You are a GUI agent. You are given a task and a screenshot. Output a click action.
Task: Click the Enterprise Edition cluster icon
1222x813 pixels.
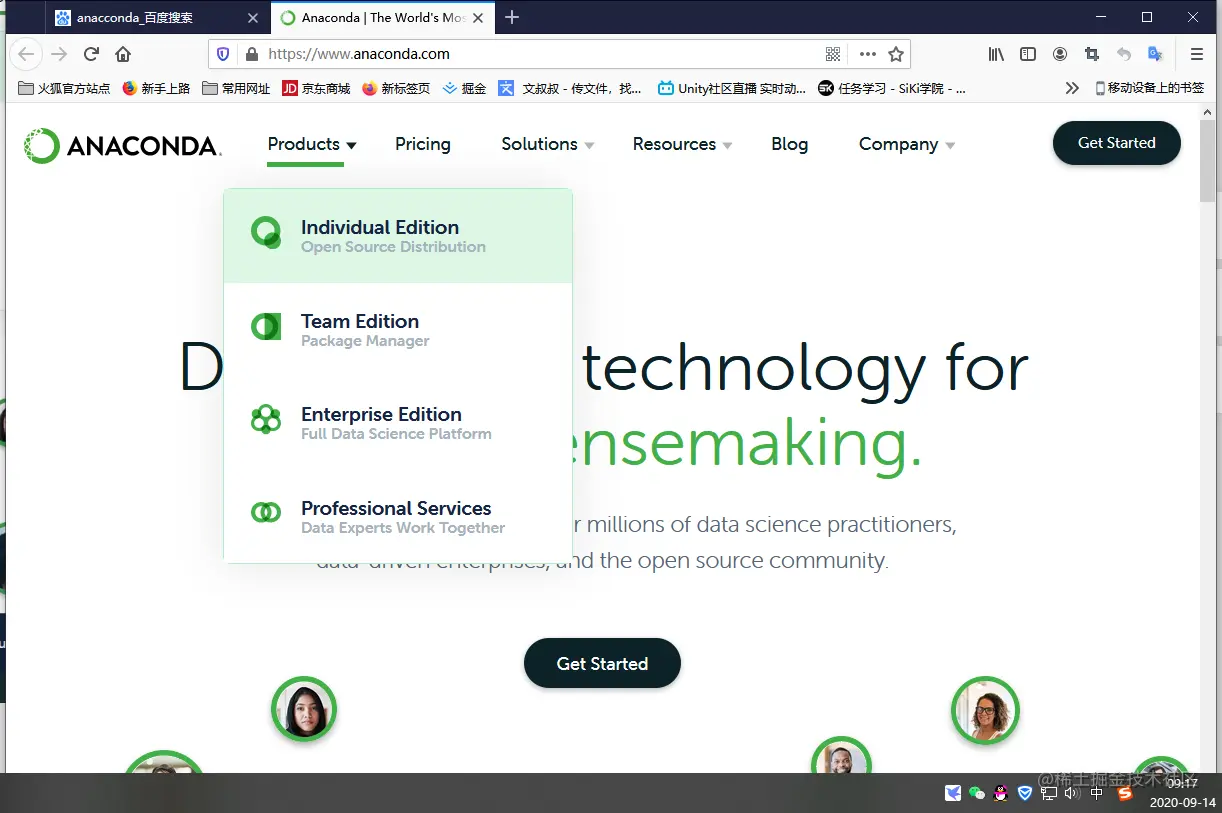point(266,419)
